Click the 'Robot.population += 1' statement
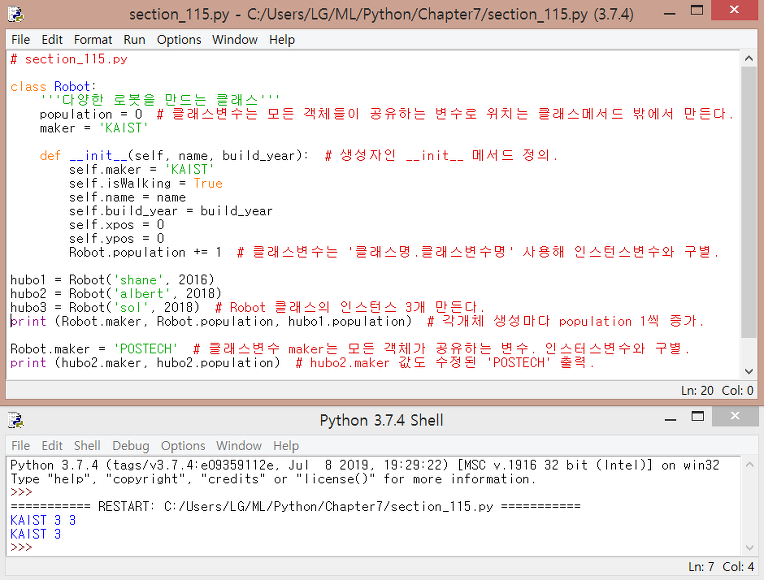The height and width of the screenshot is (580, 764). pyautogui.click(x=146, y=252)
